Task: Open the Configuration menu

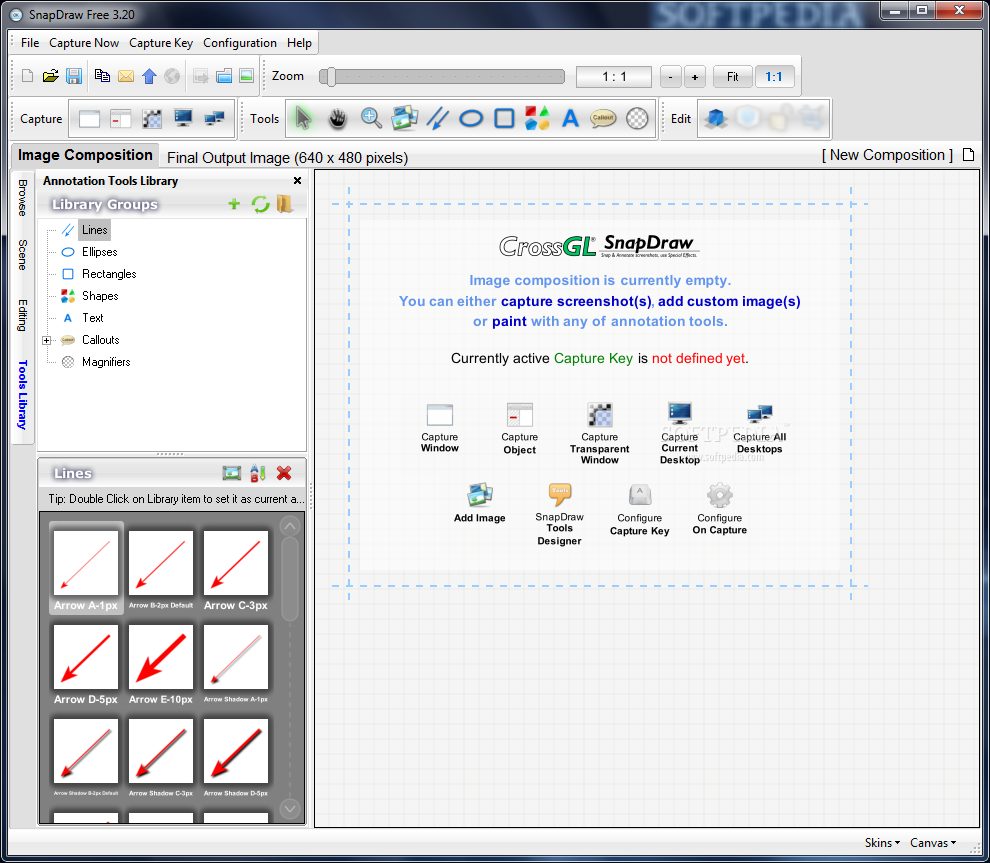Action: coord(240,43)
